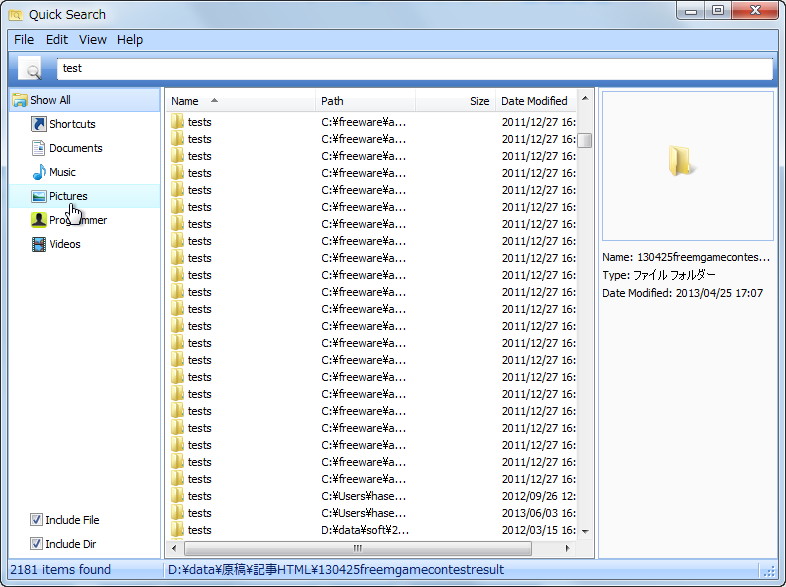Click the status bar full path text
The height and width of the screenshot is (587, 786).
(x=336, y=569)
